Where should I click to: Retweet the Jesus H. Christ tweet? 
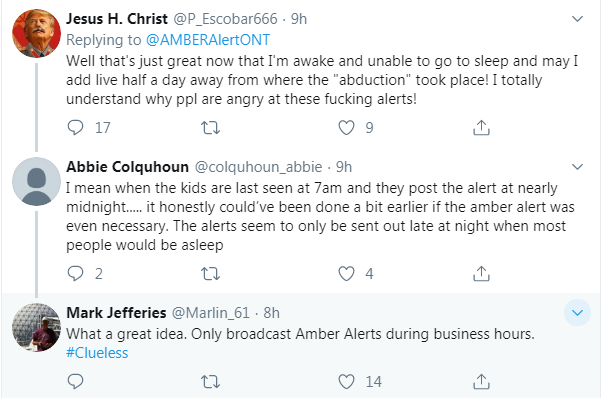point(210,127)
